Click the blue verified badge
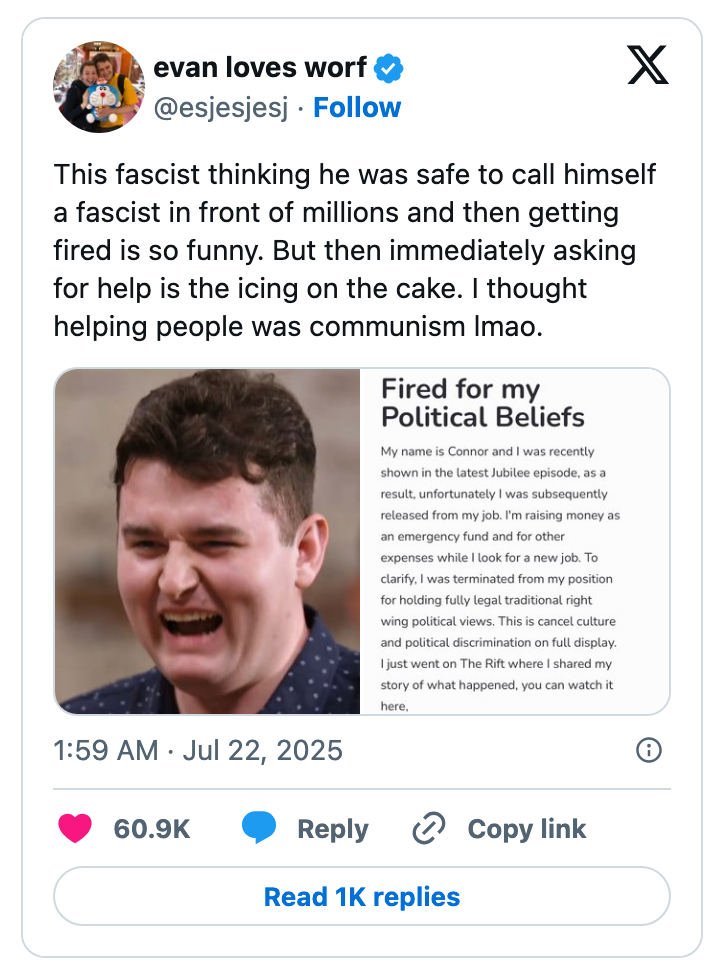 coord(389,69)
